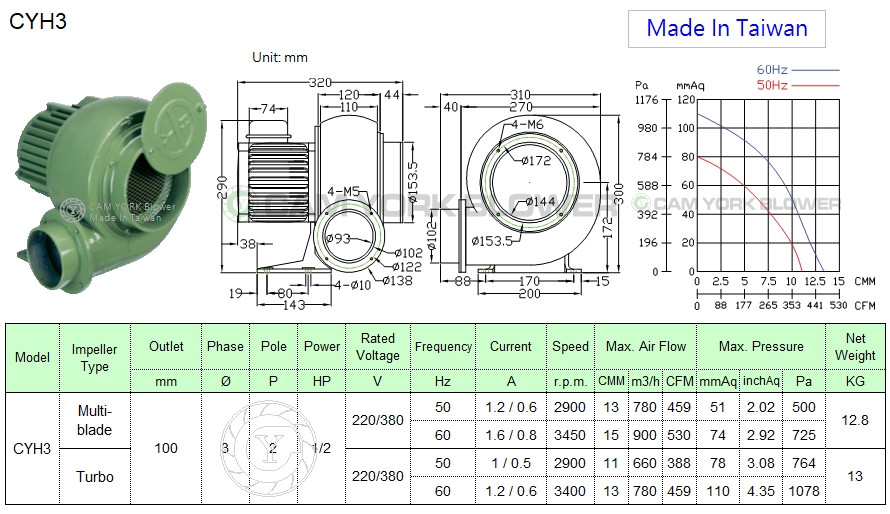Click the "100" outlet cell
The width and height of the screenshot is (890, 514).
coord(166,449)
